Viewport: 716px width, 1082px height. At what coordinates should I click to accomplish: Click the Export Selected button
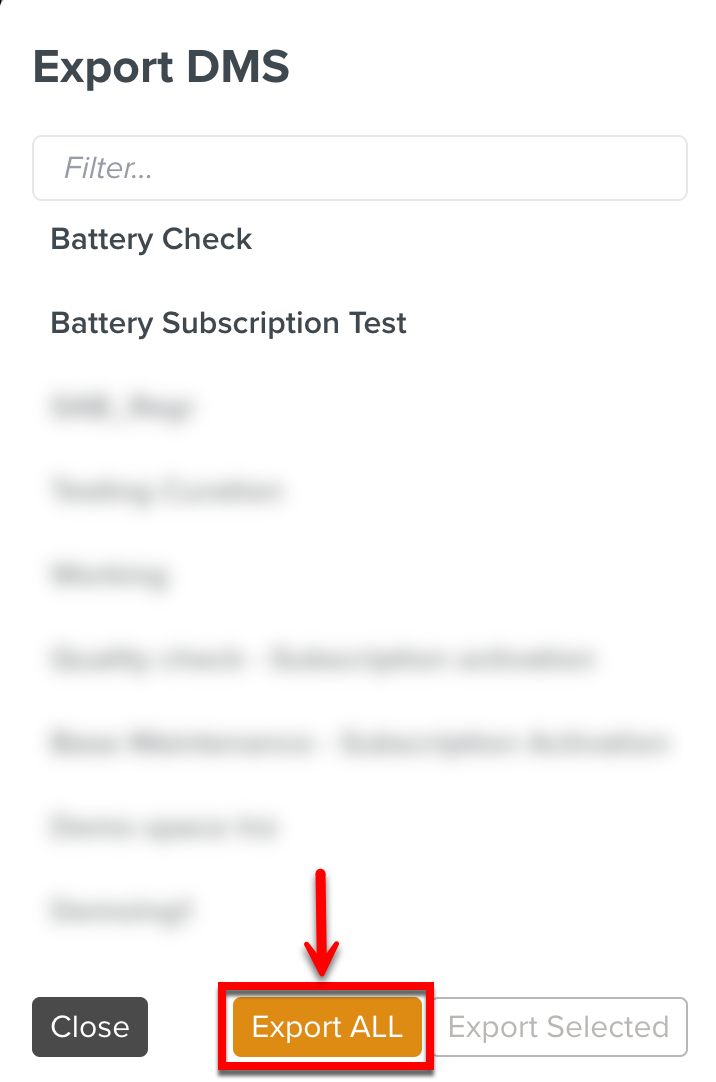pyautogui.click(x=558, y=1027)
